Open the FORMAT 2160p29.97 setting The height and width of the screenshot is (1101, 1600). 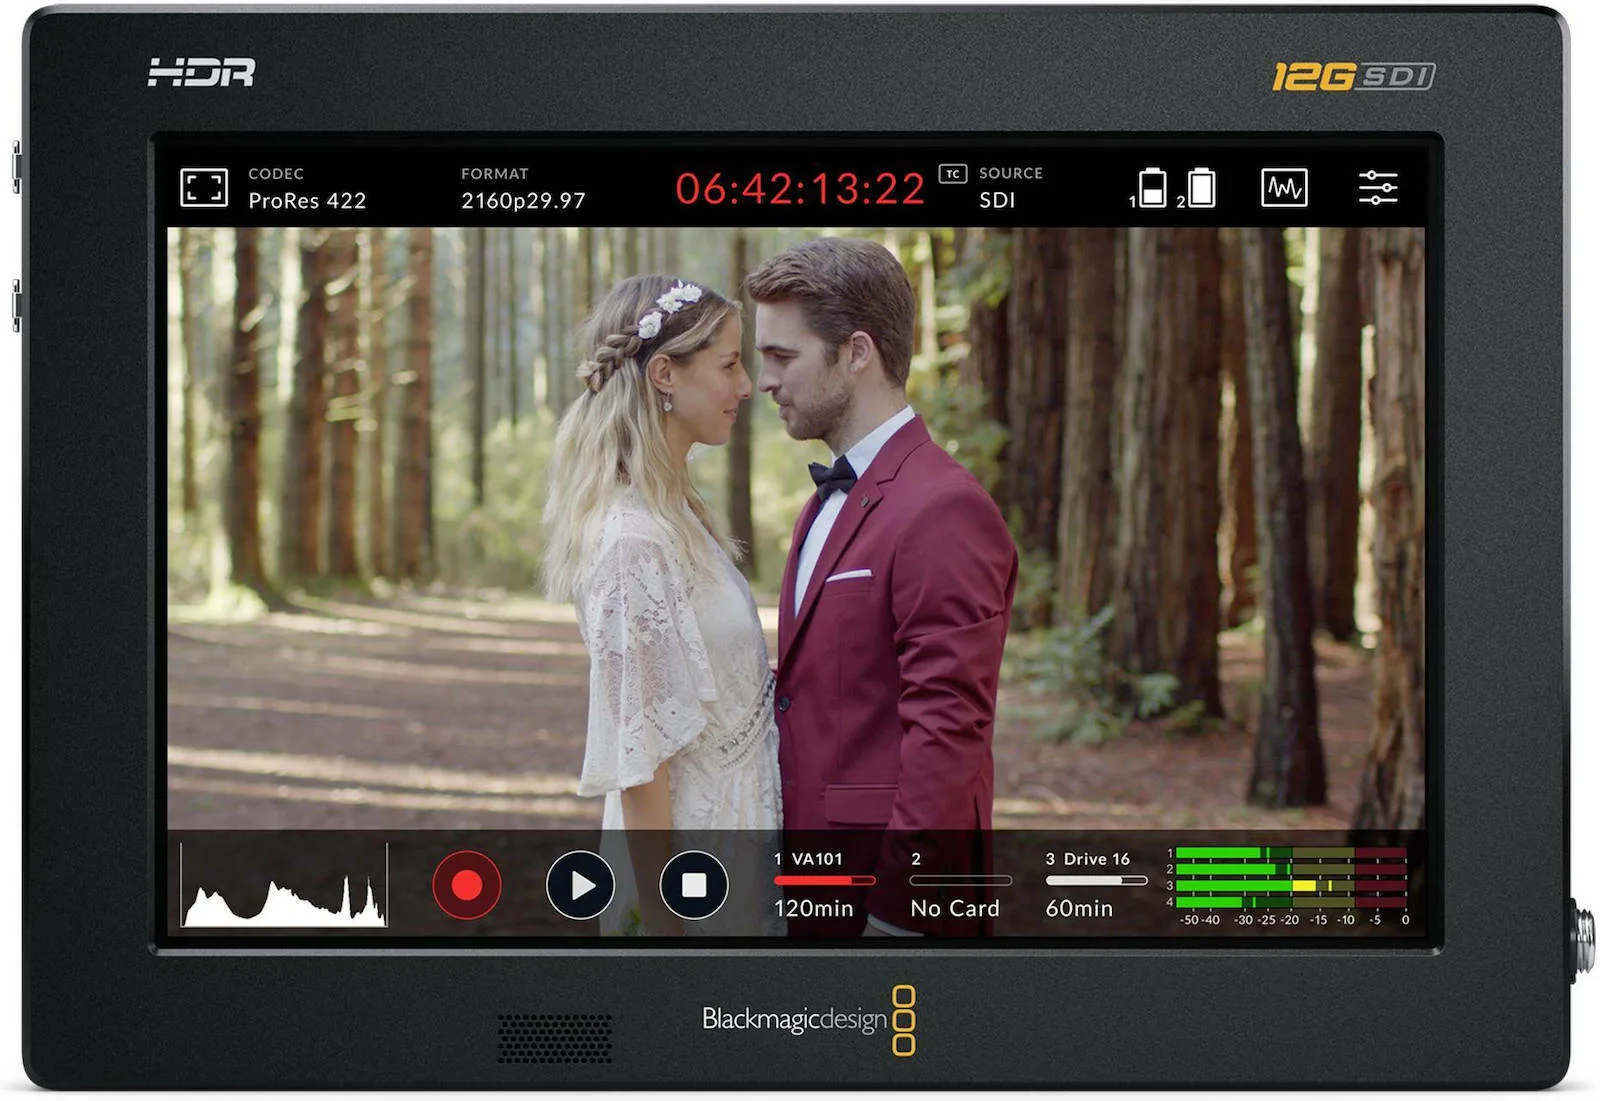[523, 188]
